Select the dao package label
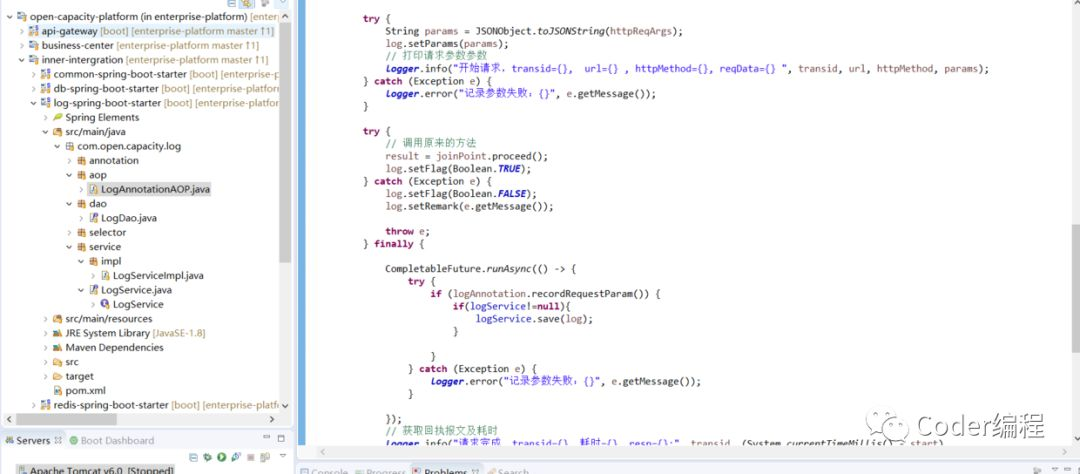Viewport: 1080px width, 474px height. point(98,204)
